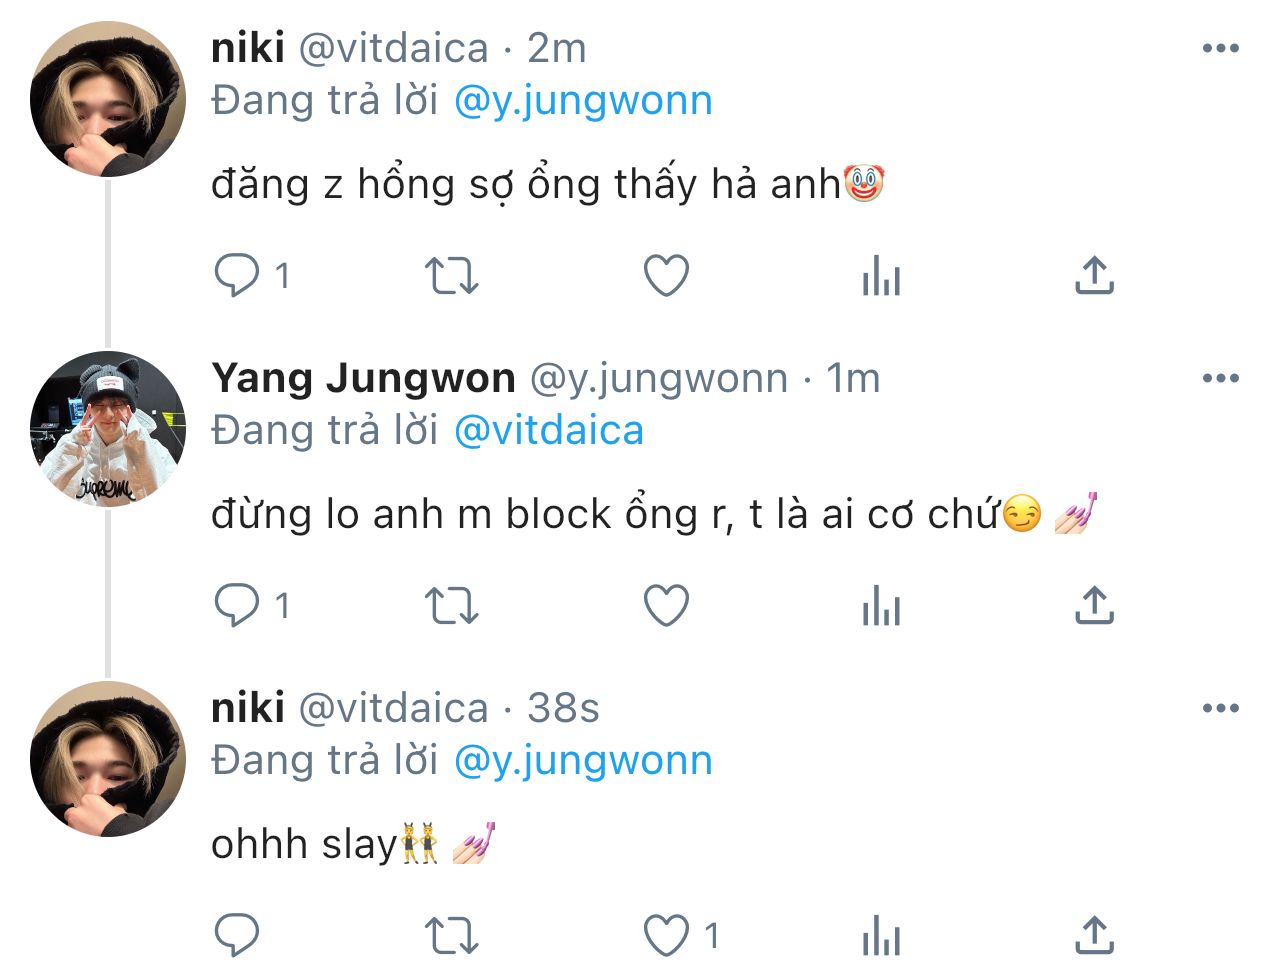The height and width of the screenshot is (974, 1284).
Task: Share Yang Jungwon's tweet
Action: pyautogui.click(x=1094, y=605)
